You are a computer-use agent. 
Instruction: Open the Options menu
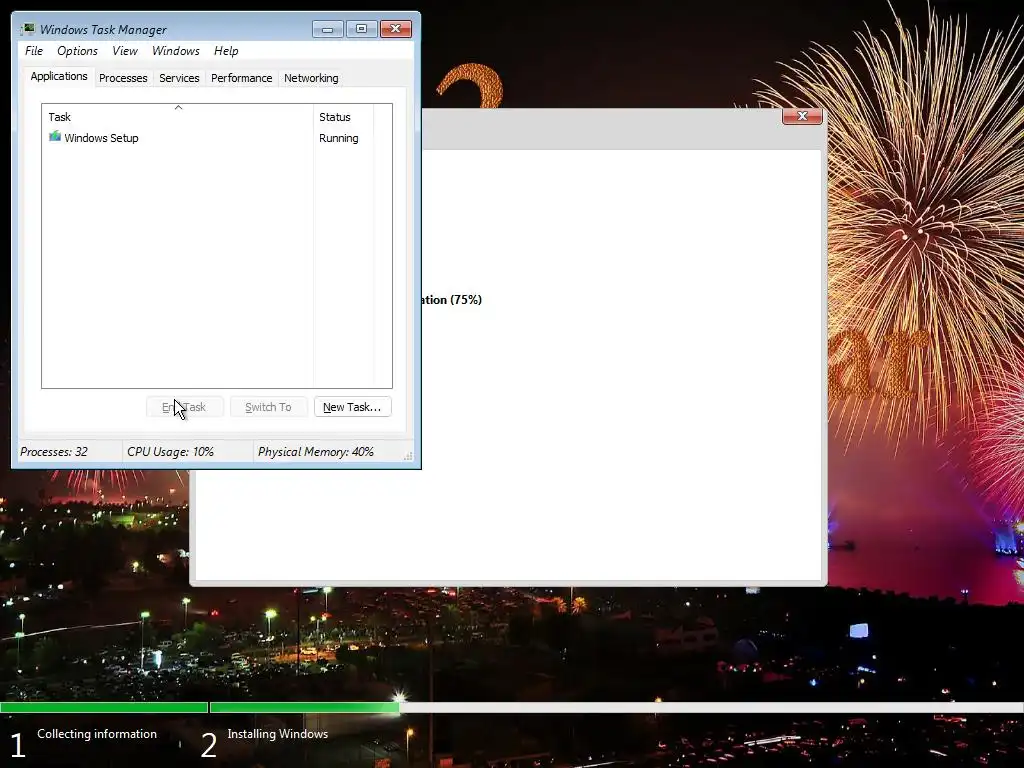[x=77, y=51]
